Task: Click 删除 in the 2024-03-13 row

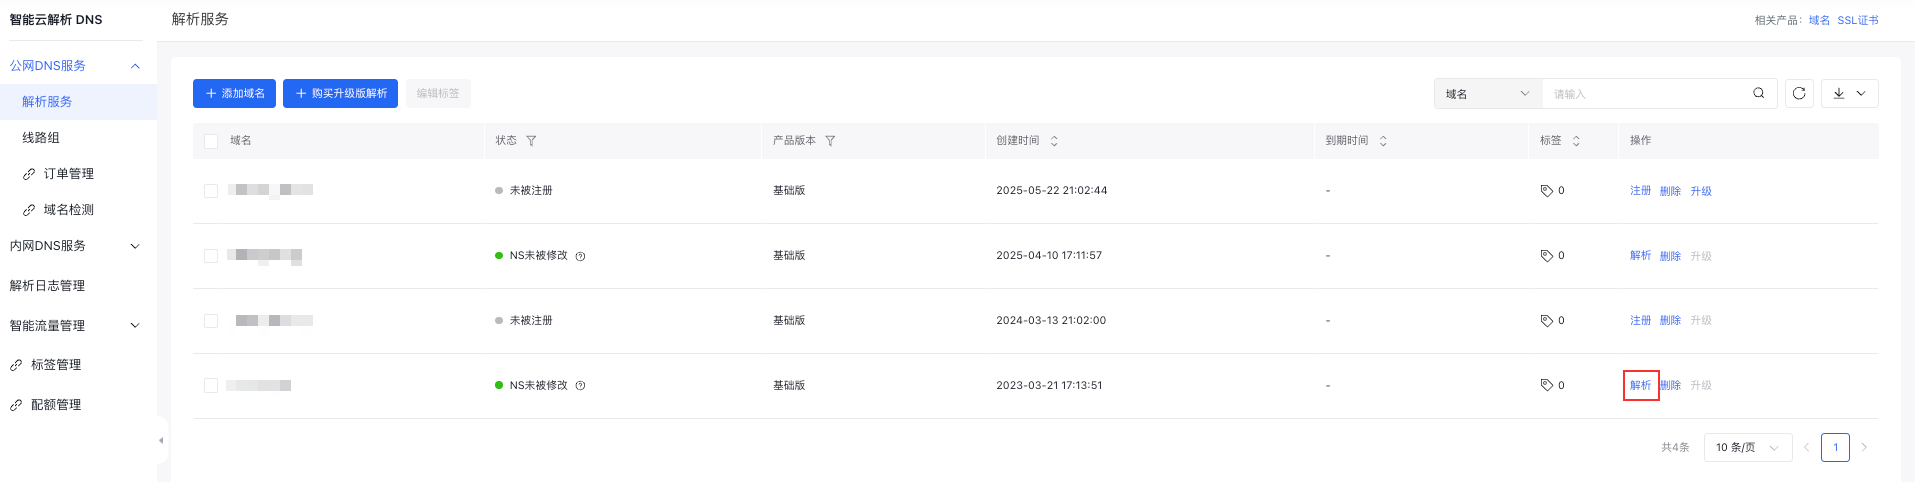Action: coord(1670,321)
